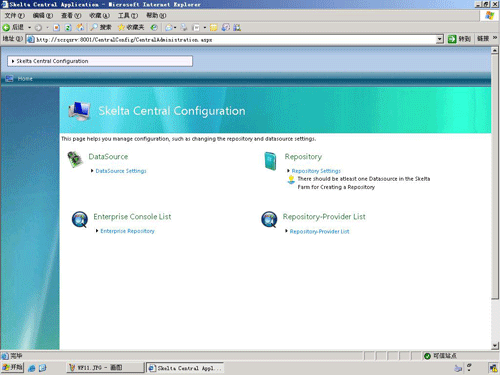Viewport: 500px width, 375px height.
Task: Click the Home navigation item
Action: pos(25,79)
